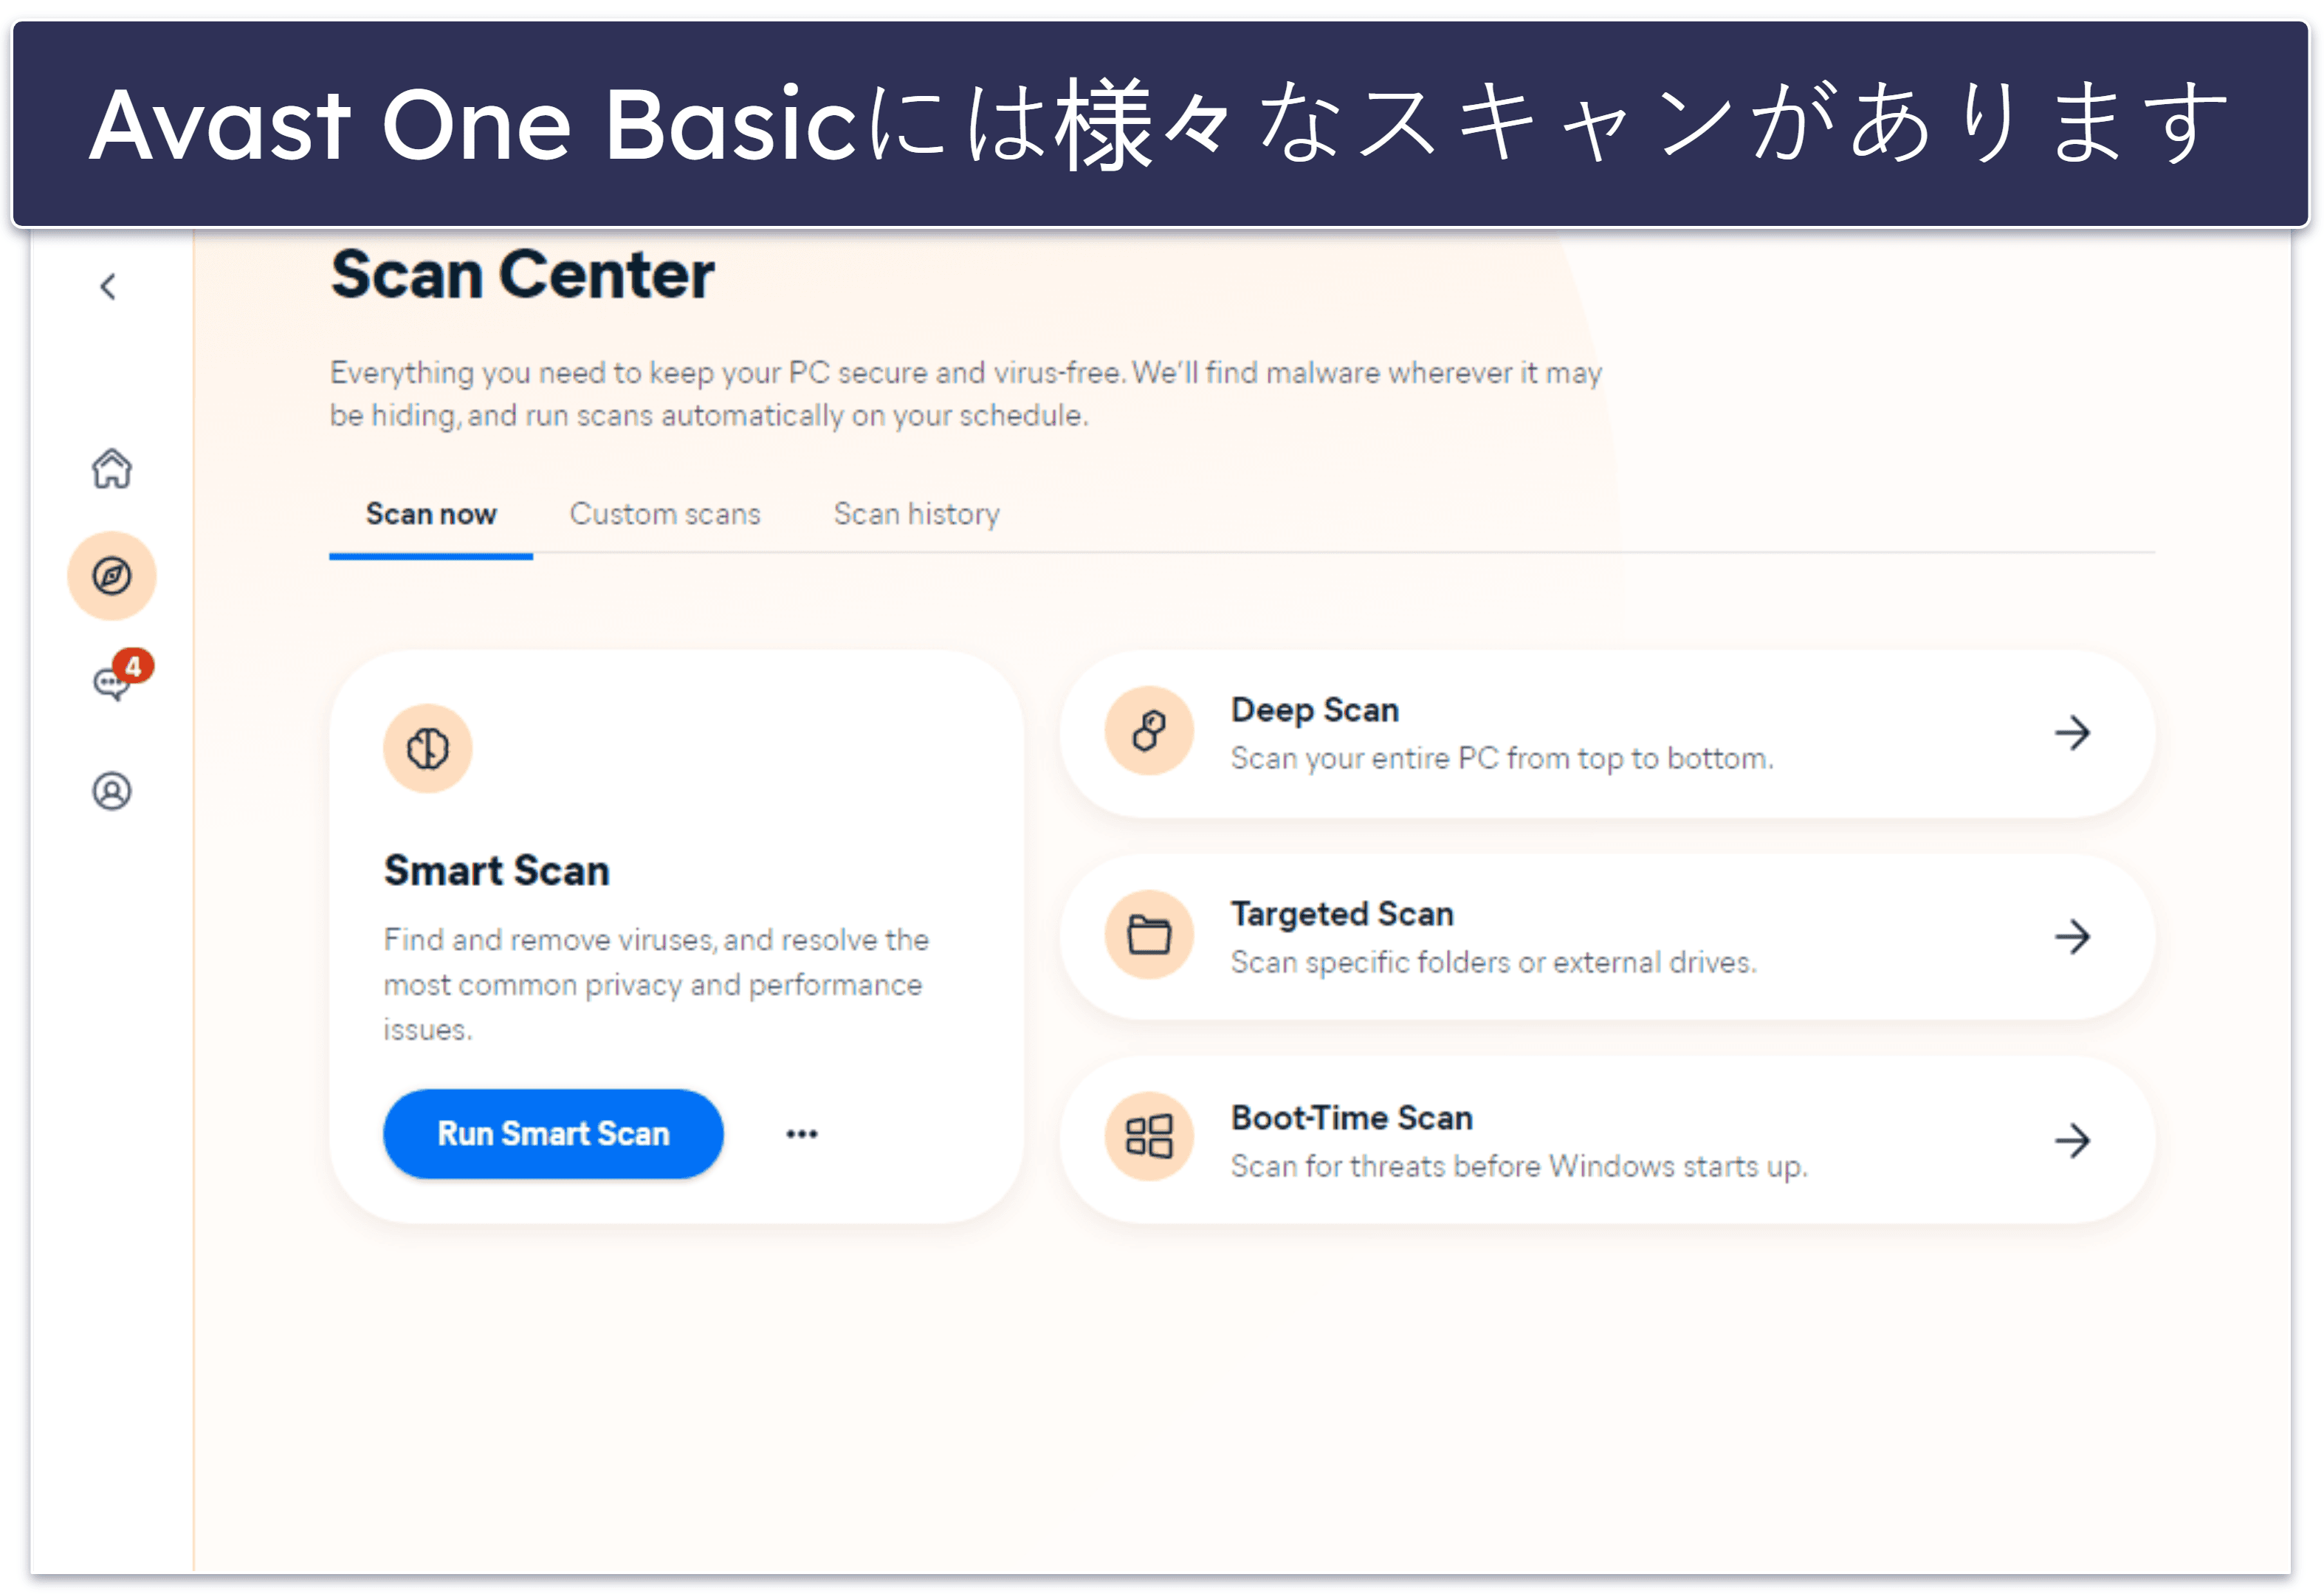Viewport: 2324px width, 1594px height.
Task: Select the Explore compass icon in sidebar
Action: pyautogui.click(x=112, y=576)
